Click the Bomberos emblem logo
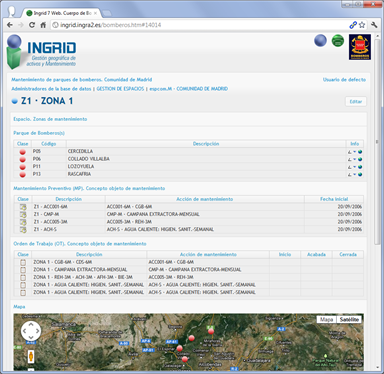Viewport: 384px width, 374px height. point(360,47)
